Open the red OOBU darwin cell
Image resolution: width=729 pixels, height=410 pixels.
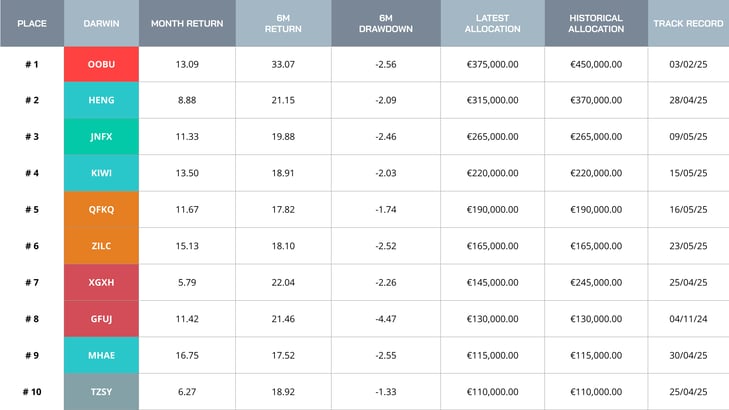(101, 64)
